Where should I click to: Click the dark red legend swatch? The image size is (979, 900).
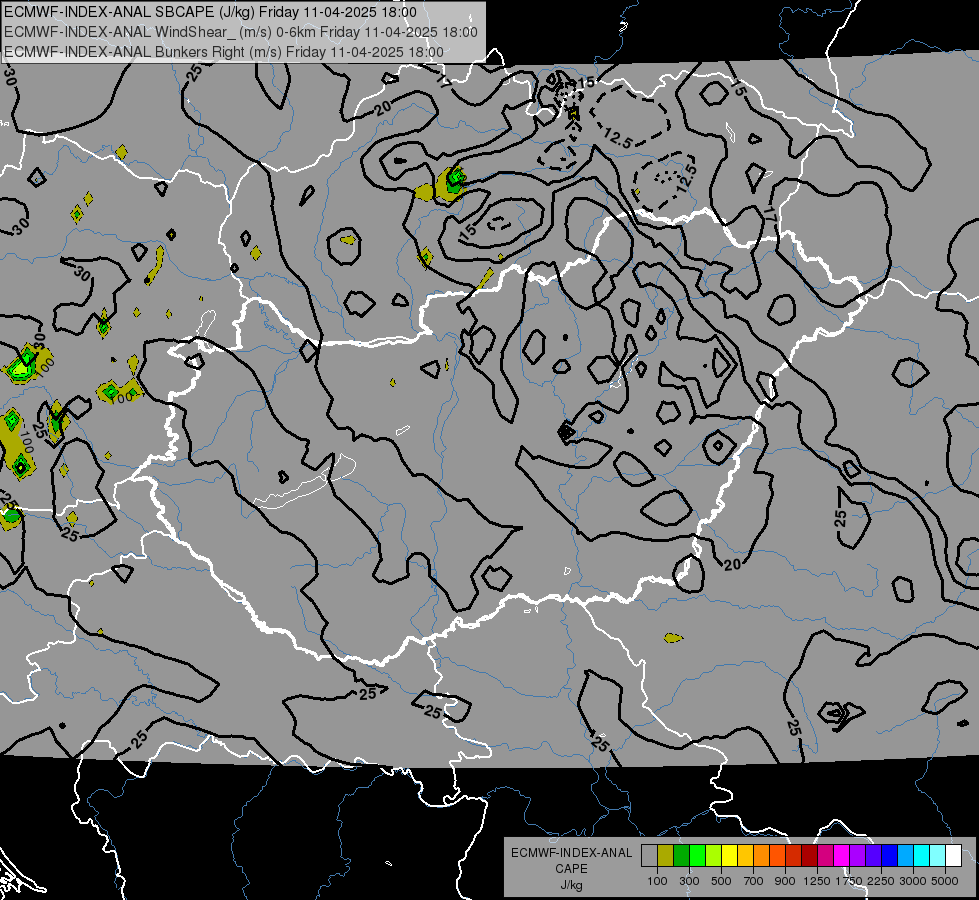pos(809,855)
